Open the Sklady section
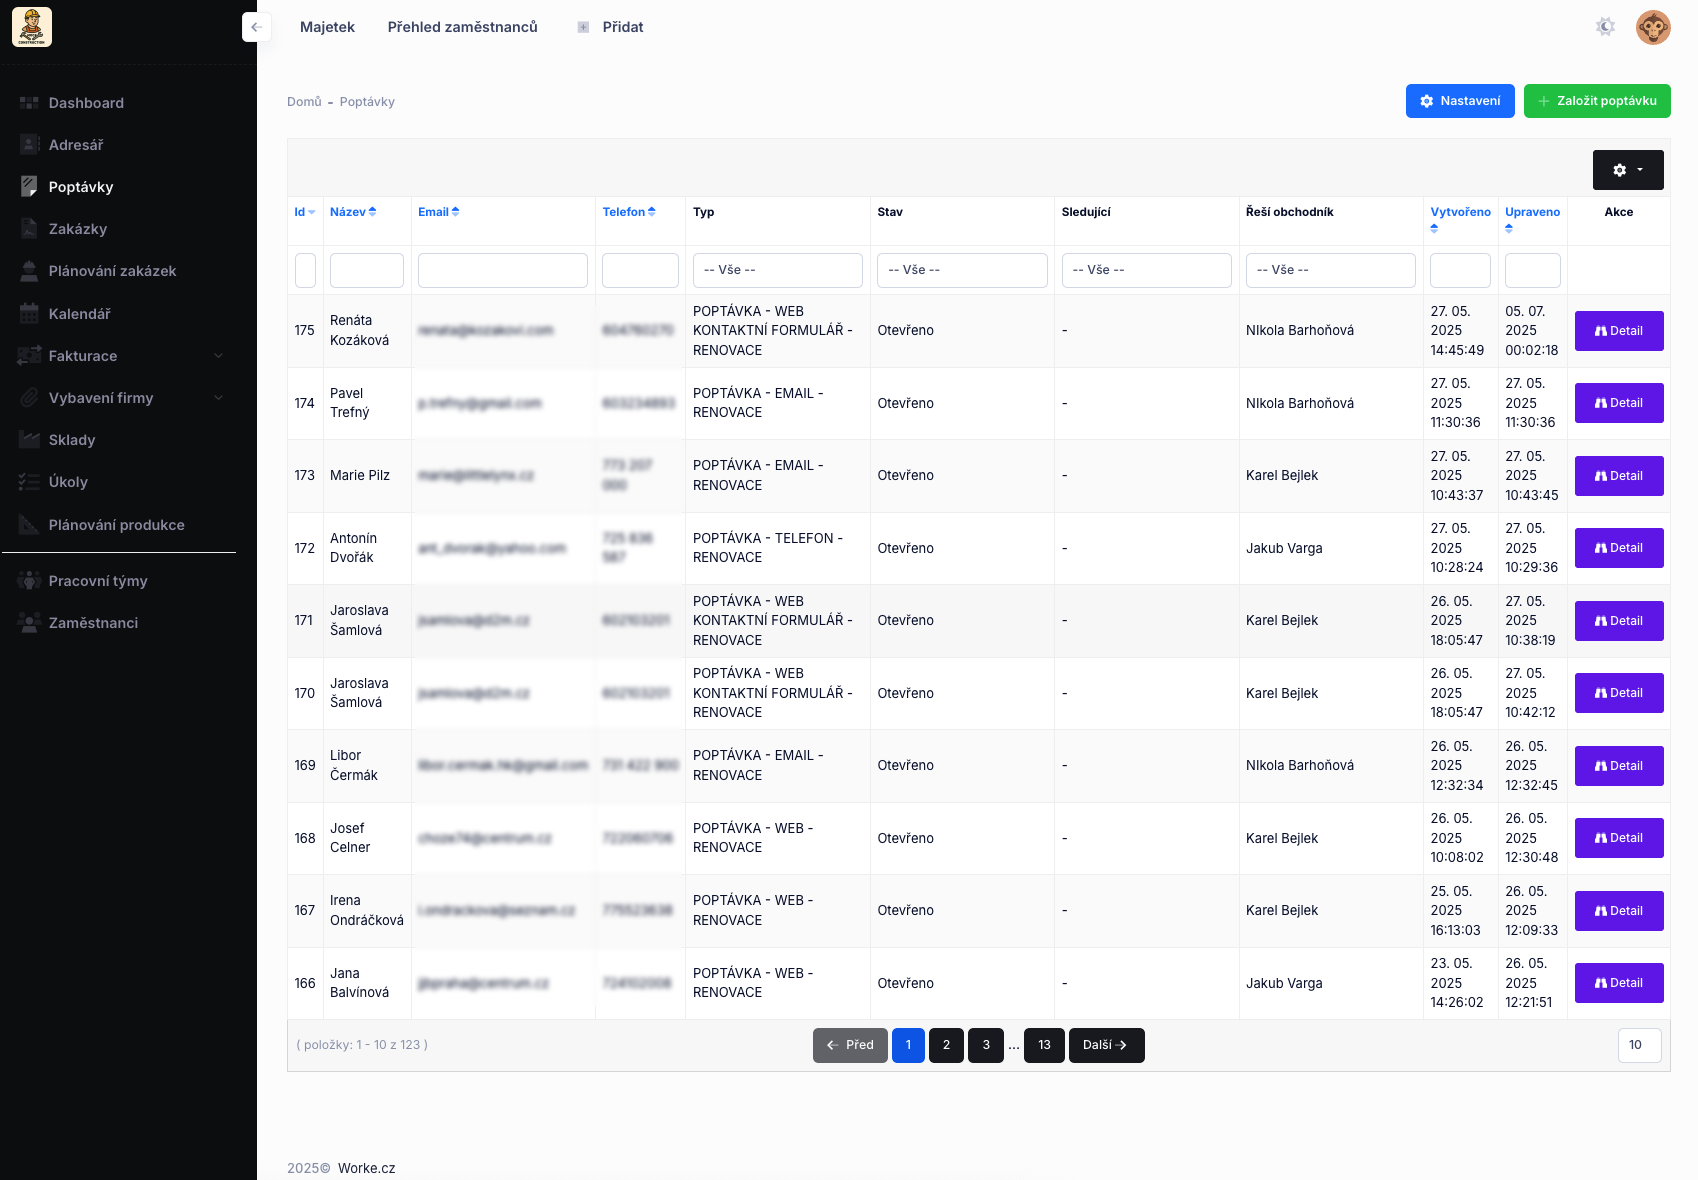This screenshot has width=1698, height=1180. (74, 439)
